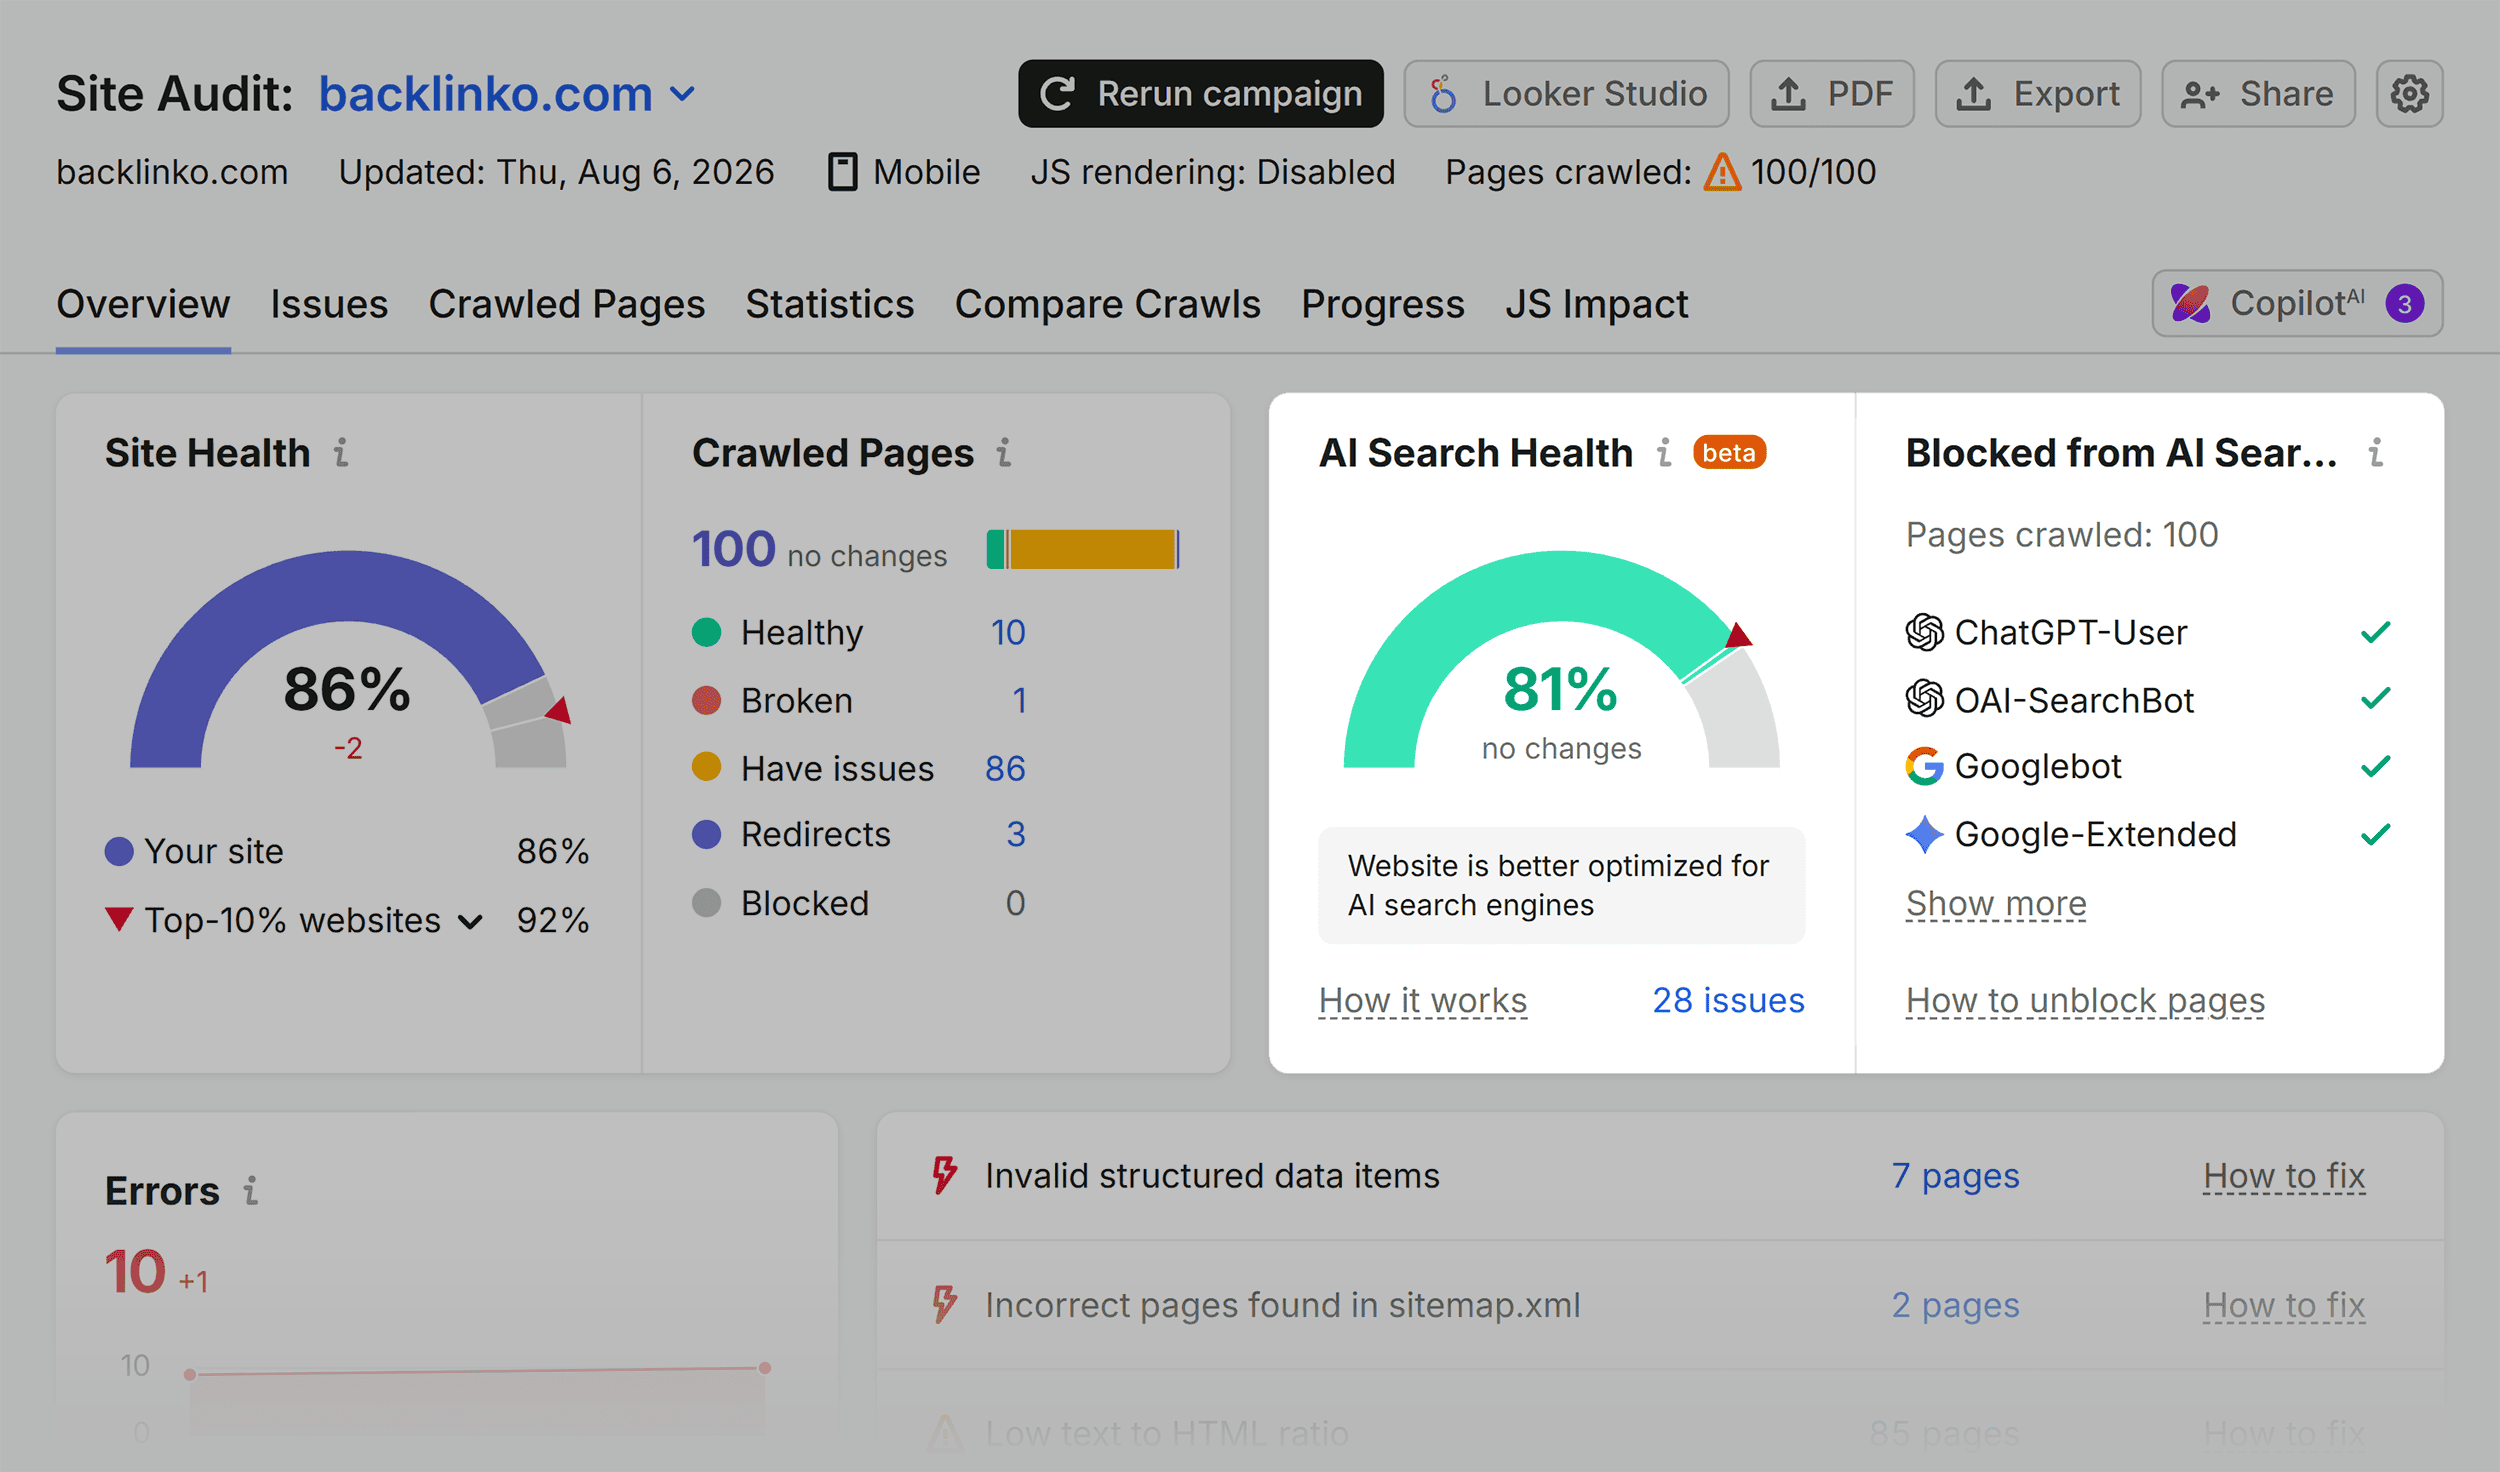Open the Issues tab
The image size is (2500, 1472).
pos(329,304)
